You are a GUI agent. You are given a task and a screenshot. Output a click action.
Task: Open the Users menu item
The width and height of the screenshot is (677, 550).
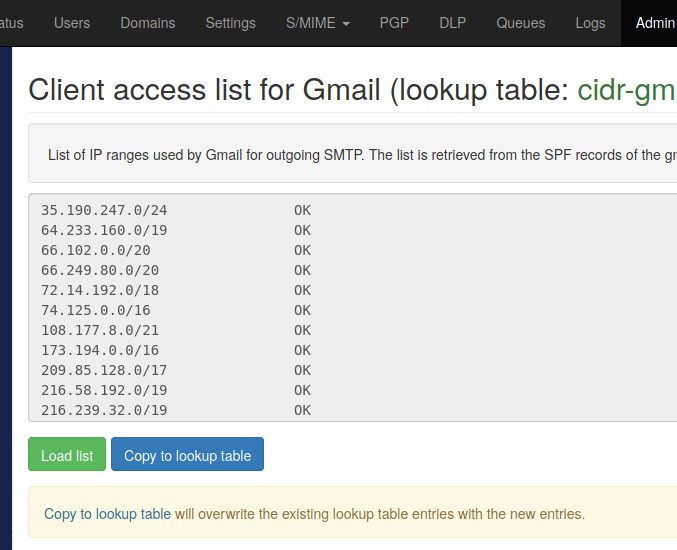pos(72,23)
